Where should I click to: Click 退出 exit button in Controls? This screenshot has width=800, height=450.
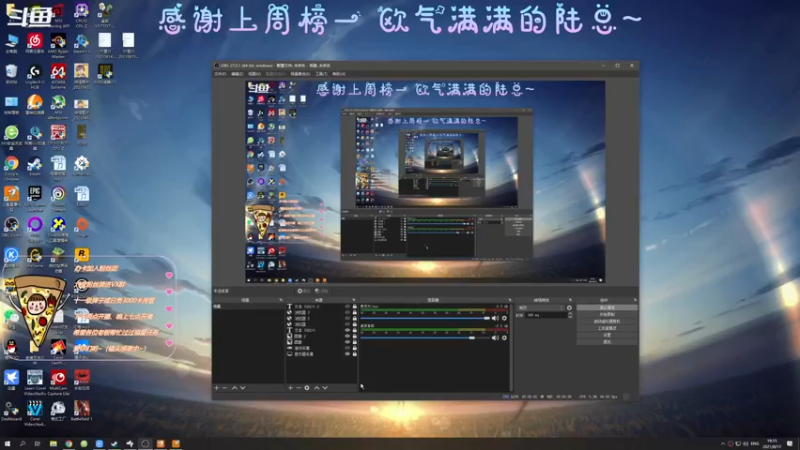607,342
